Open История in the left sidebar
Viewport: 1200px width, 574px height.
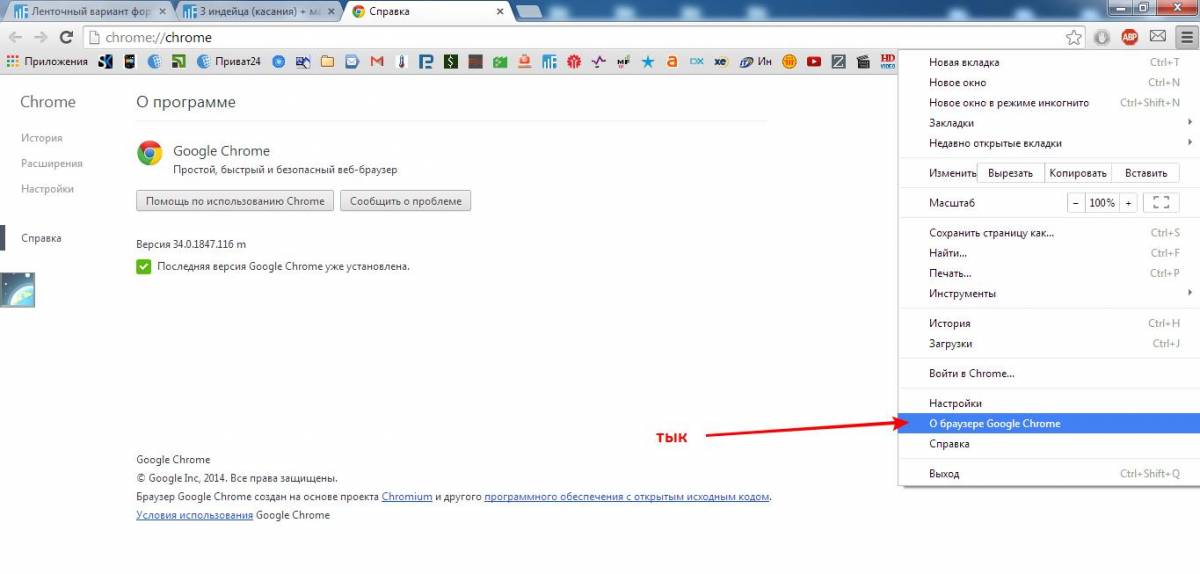(42, 138)
